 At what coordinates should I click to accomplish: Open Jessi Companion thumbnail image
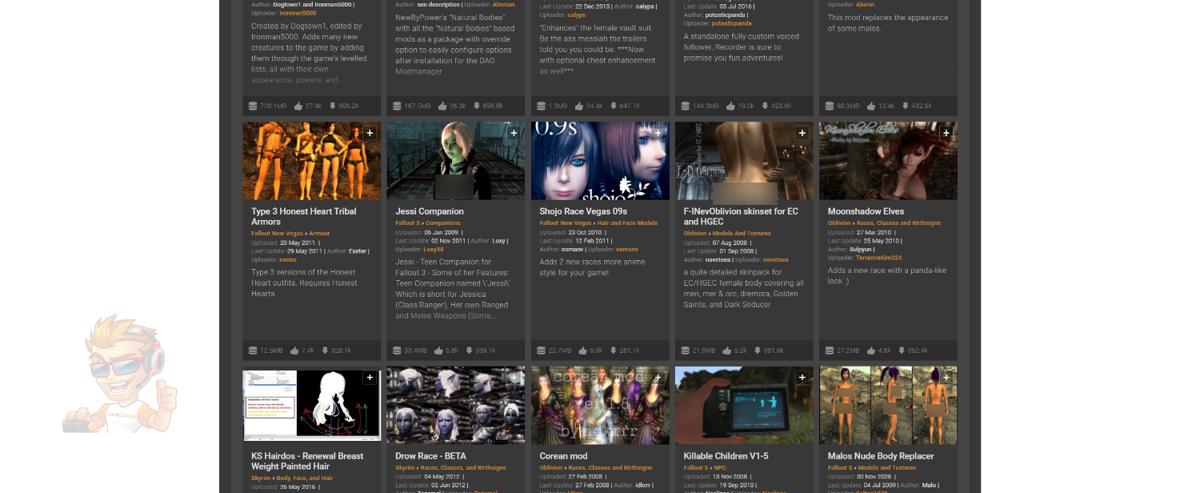point(455,161)
